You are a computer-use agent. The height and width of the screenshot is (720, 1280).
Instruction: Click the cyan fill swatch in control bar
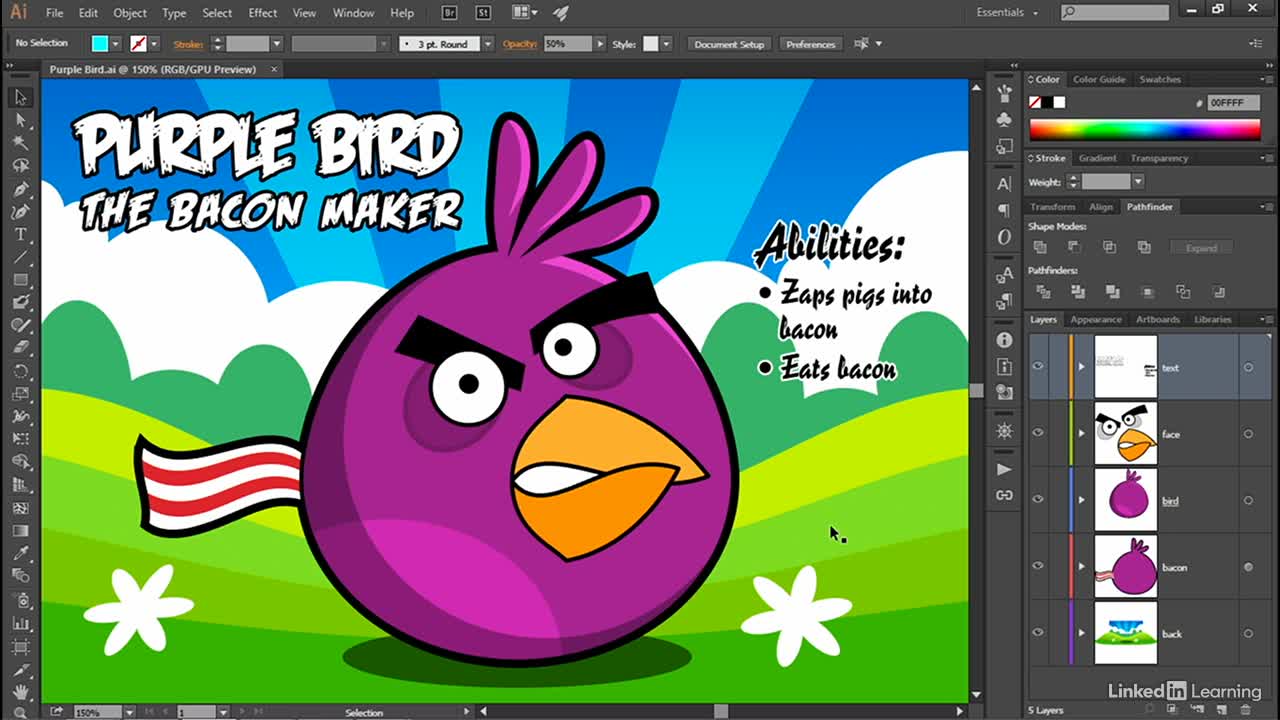tap(100, 44)
